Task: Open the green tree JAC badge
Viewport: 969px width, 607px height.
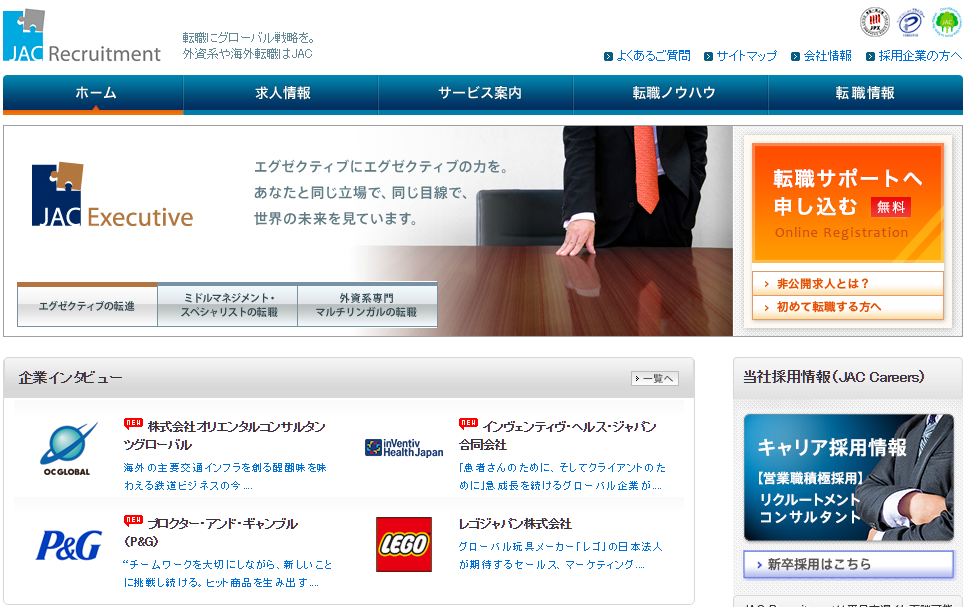Action: click(947, 22)
